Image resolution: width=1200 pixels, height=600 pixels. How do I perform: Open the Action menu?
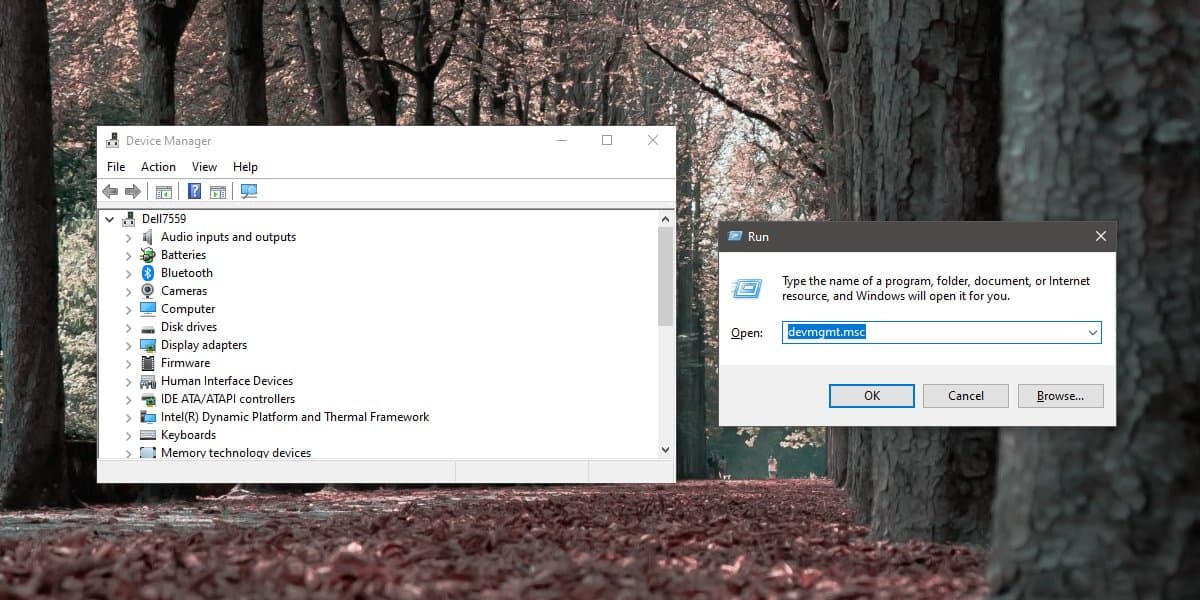pos(158,167)
